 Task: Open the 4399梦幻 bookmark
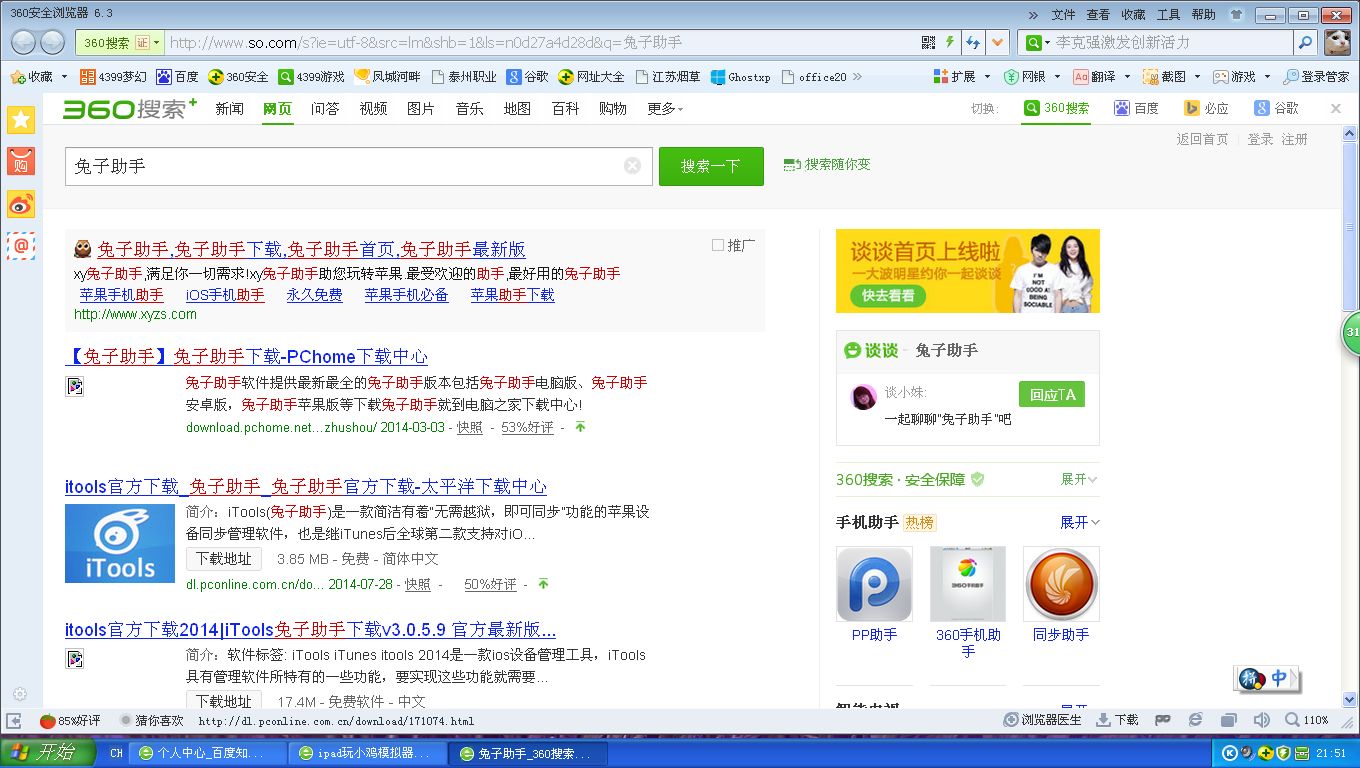tap(113, 76)
